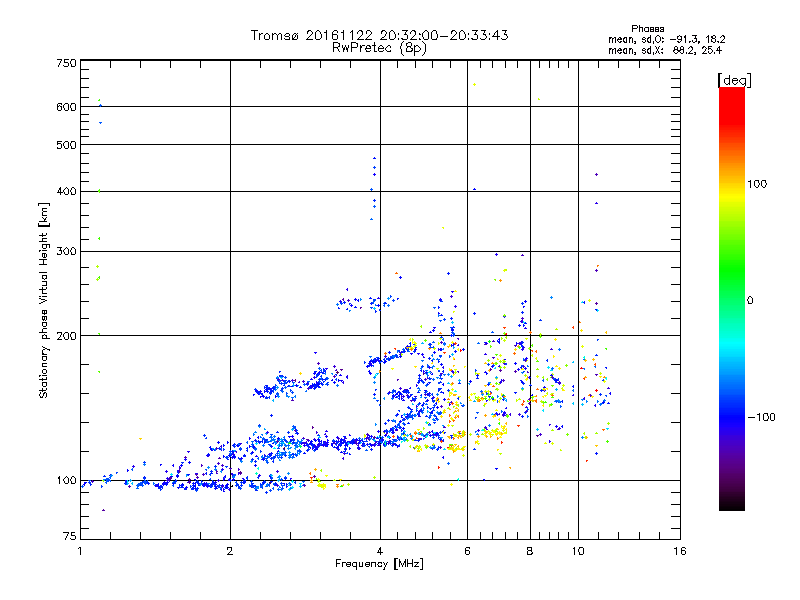The image size is (800, 600).
Task: Click the y-axis tick label '200'
Action: (66, 336)
